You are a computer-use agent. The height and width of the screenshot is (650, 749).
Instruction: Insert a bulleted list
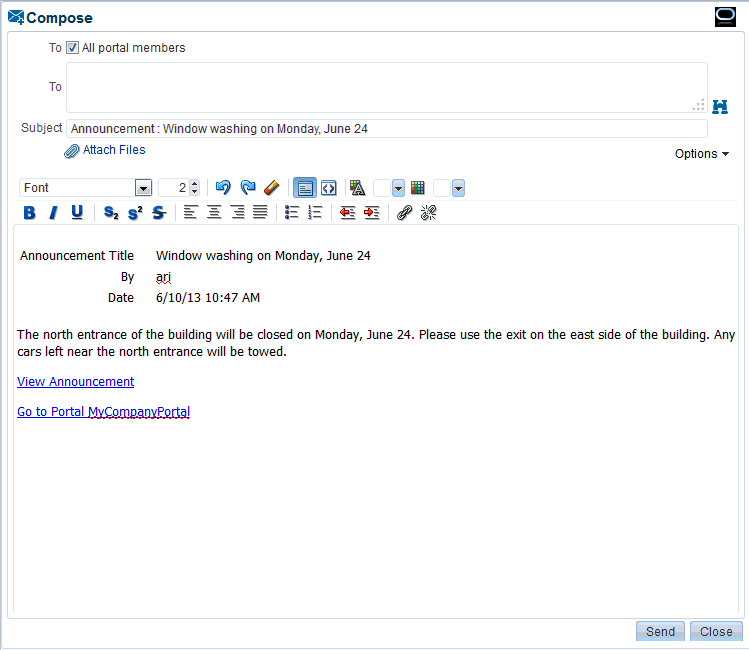[x=292, y=212]
